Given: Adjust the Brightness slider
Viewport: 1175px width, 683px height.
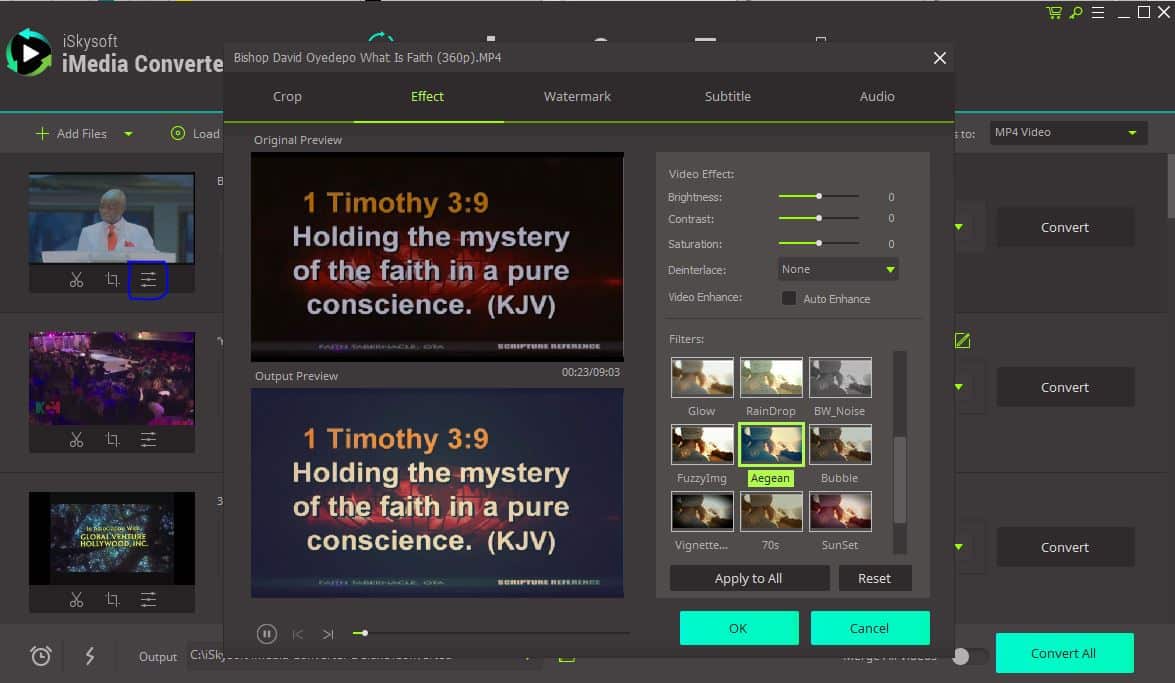Looking at the screenshot, I should tap(818, 196).
